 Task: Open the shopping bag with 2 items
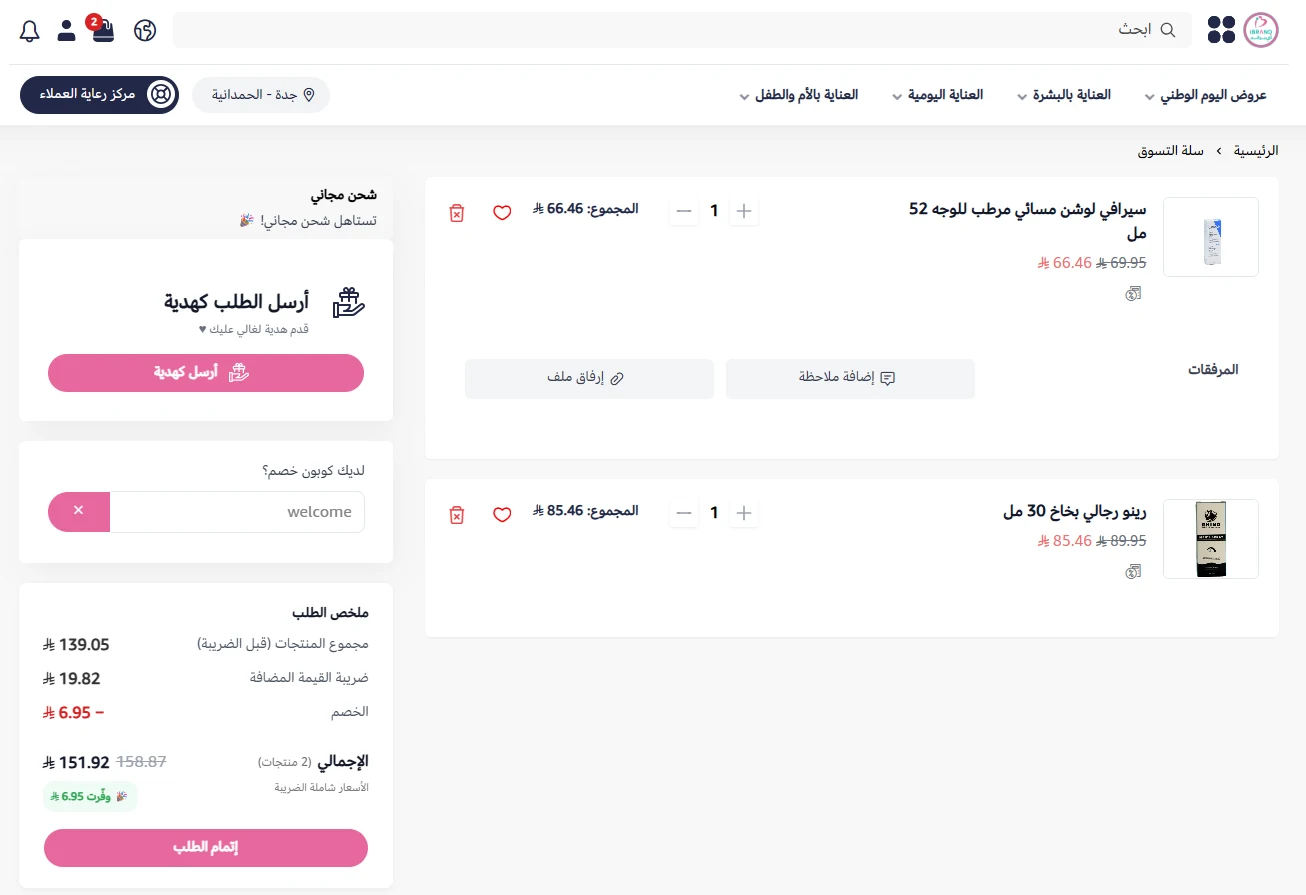tap(103, 29)
